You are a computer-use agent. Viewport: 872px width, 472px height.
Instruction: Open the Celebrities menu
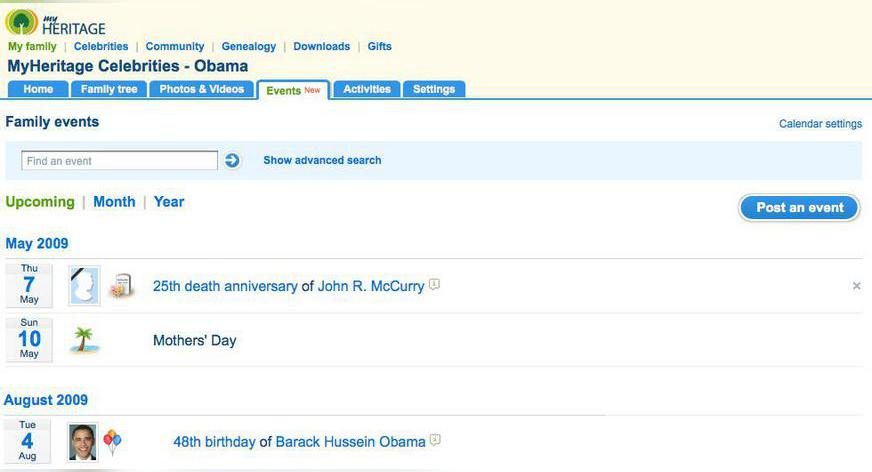[101, 47]
